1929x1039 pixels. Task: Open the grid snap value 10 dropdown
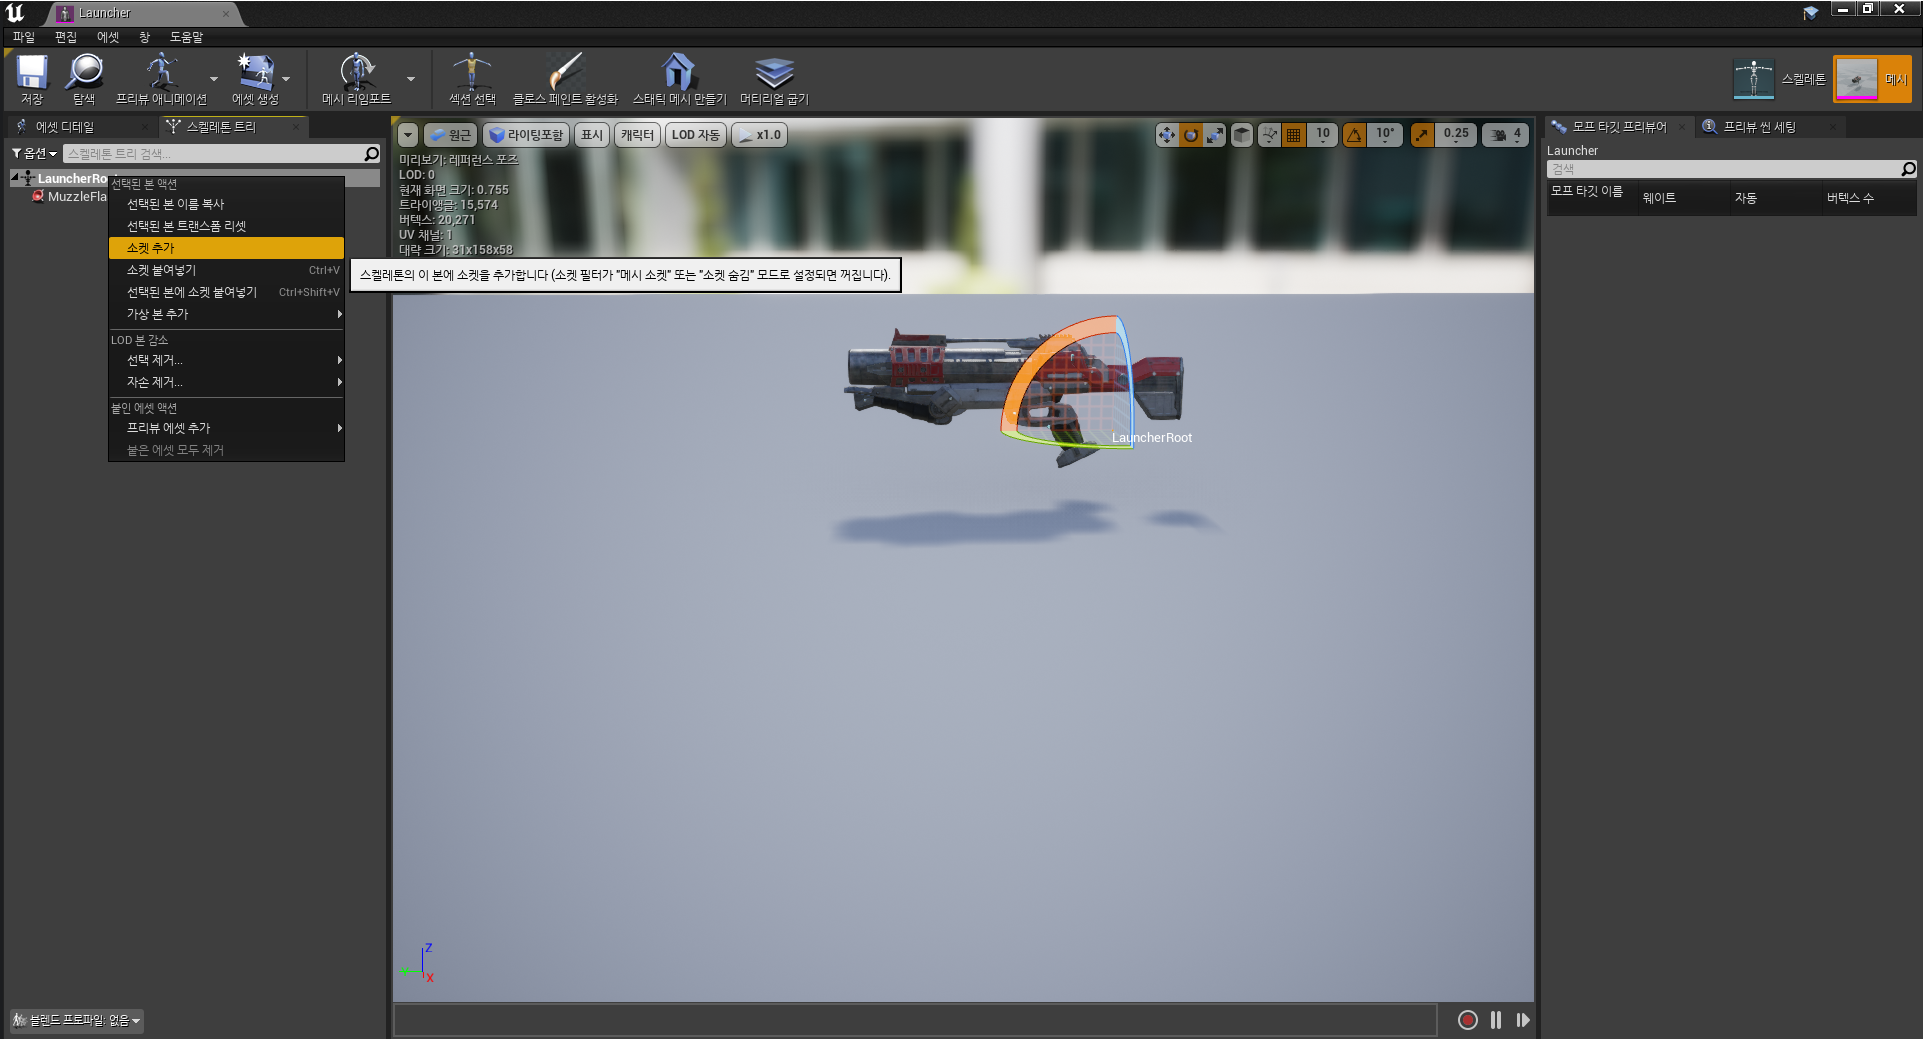[x=1322, y=135]
